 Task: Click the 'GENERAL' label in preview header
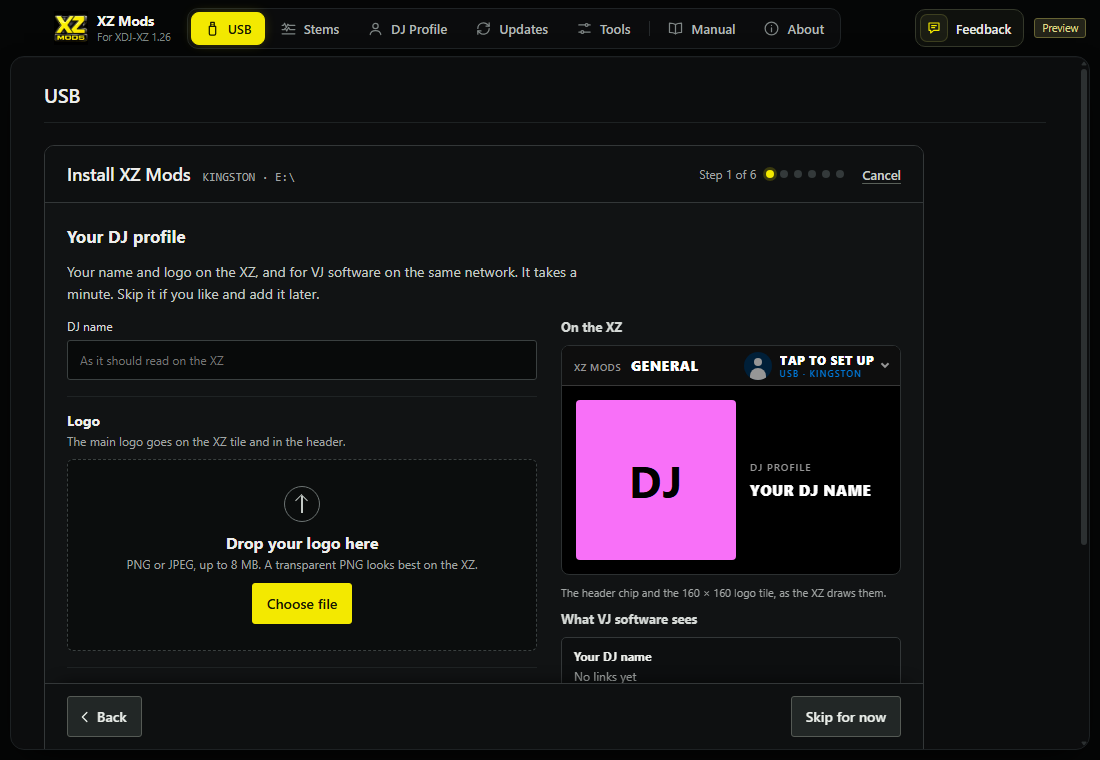pos(664,366)
